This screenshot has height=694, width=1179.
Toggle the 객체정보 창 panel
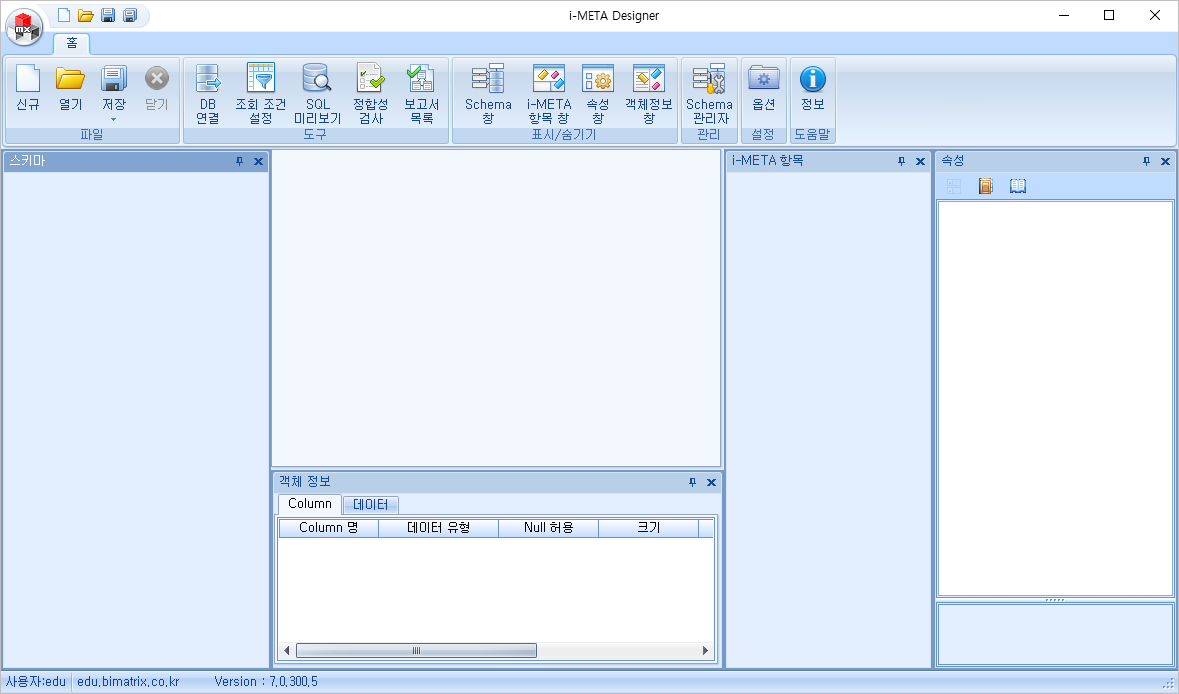[x=648, y=94]
